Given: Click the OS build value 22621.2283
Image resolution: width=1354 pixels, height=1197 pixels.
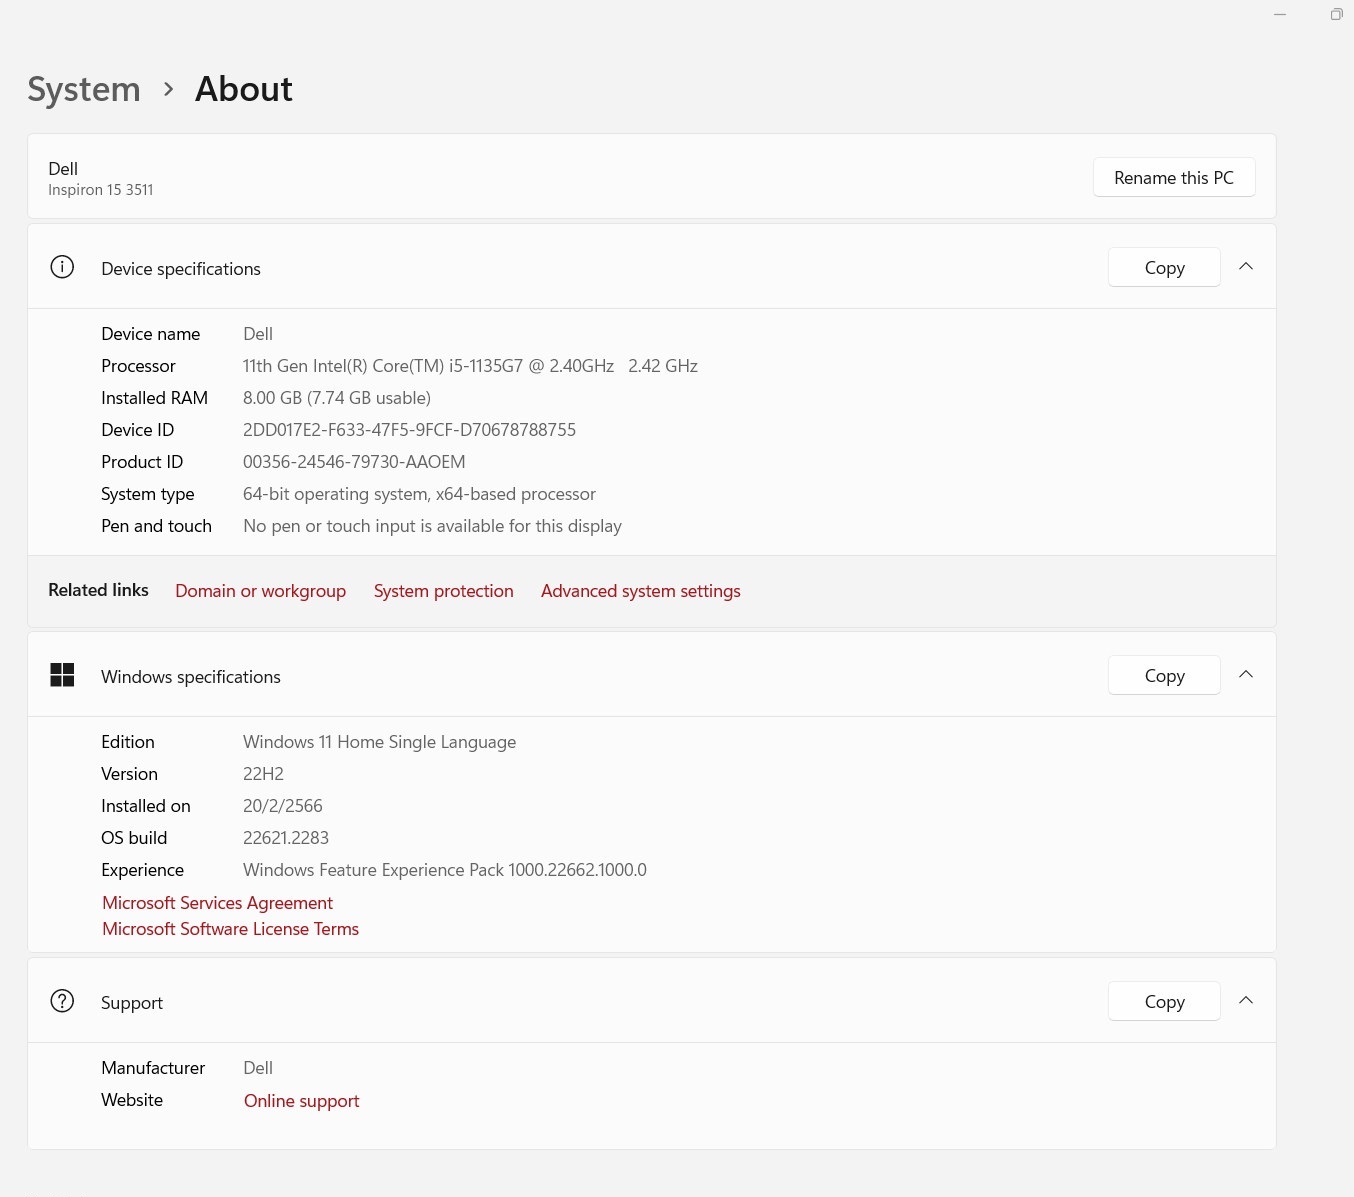Looking at the screenshot, I should click(286, 838).
